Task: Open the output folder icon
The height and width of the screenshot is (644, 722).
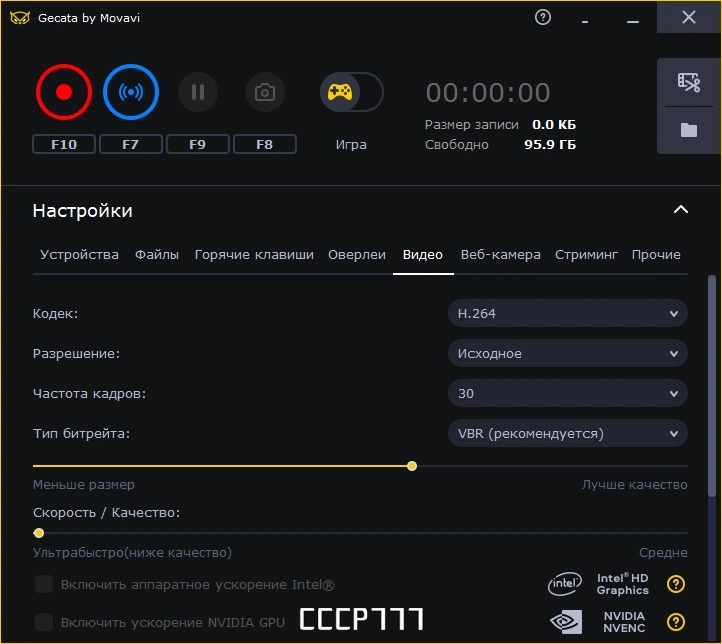Action: (x=688, y=130)
